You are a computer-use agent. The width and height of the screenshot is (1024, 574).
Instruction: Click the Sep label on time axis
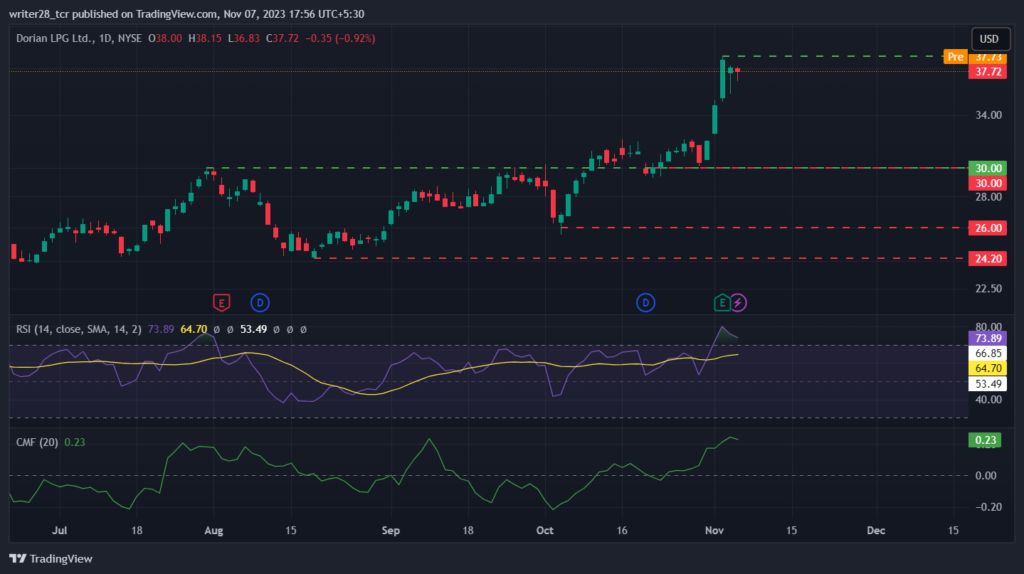pos(391,530)
